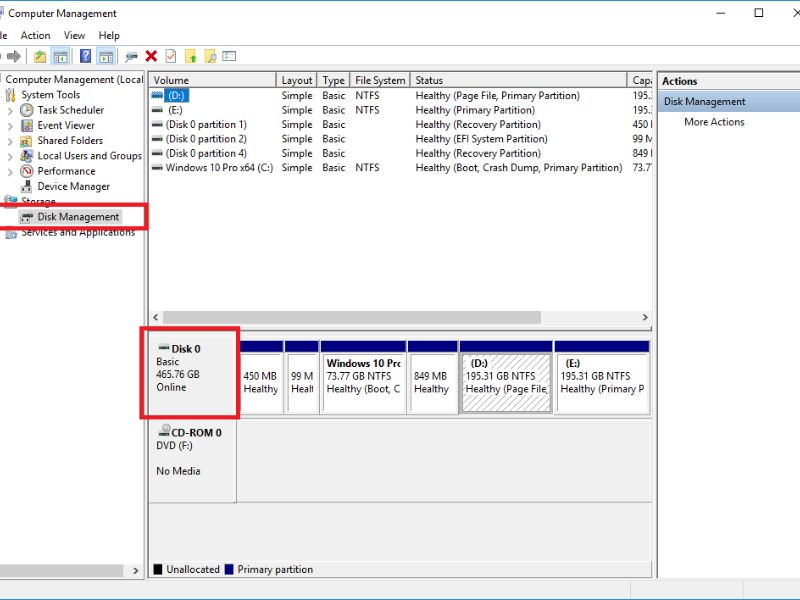Open Help with the blue question mark icon
This screenshot has height=600, width=800.
tap(85, 56)
